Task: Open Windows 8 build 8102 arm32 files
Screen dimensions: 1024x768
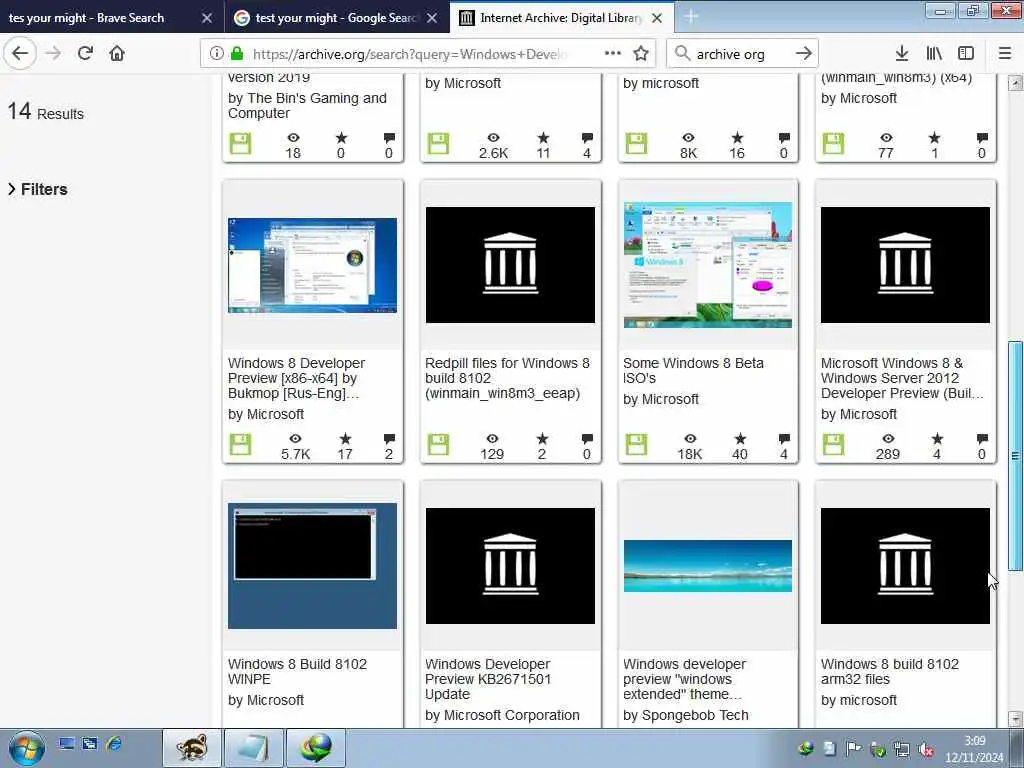Action: click(x=889, y=671)
